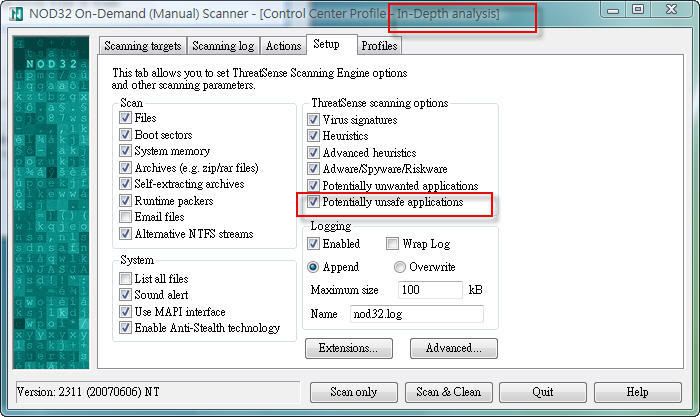Open the Scanning log tab

tap(223, 46)
